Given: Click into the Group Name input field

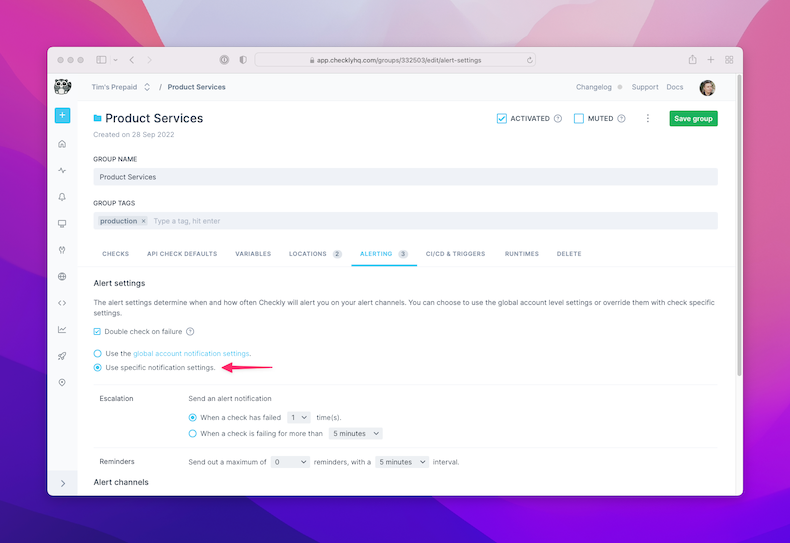Looking at the screenshot, I should point(405,177).
